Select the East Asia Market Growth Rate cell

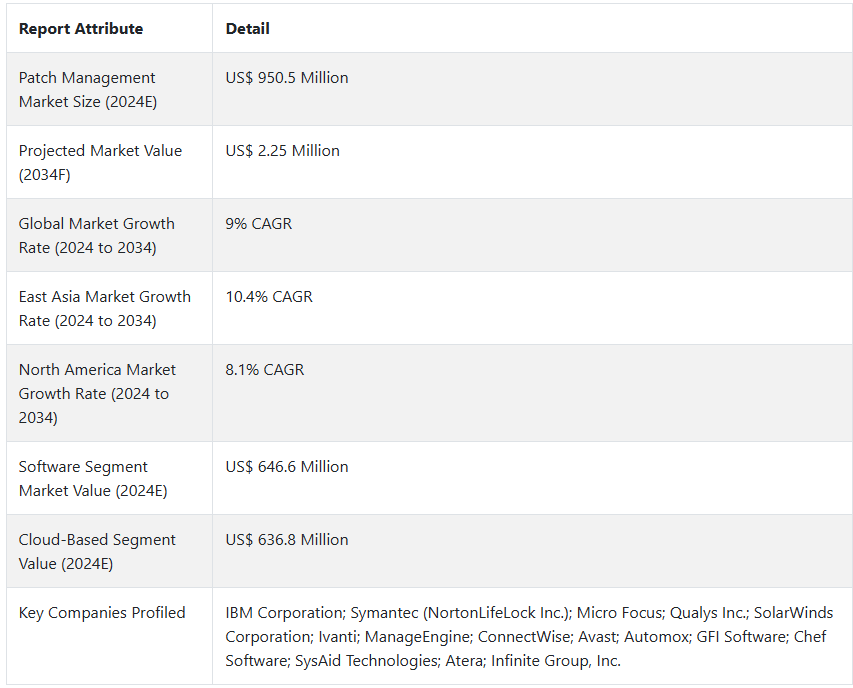point(105,309)
